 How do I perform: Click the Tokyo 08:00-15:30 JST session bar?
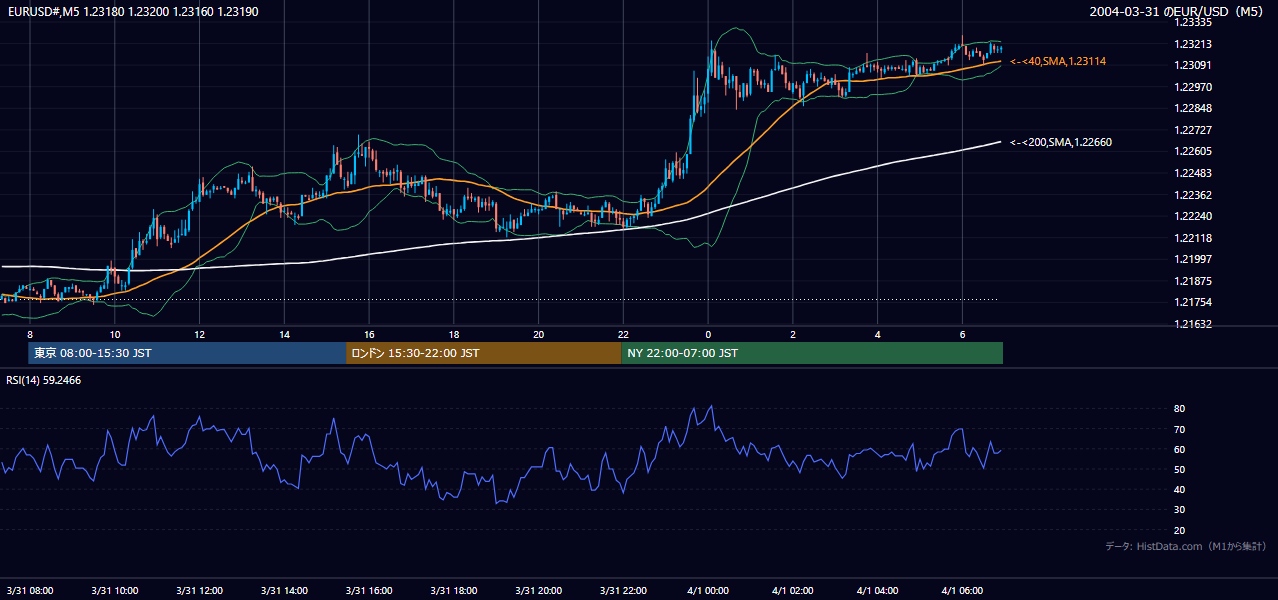[187, 353]
